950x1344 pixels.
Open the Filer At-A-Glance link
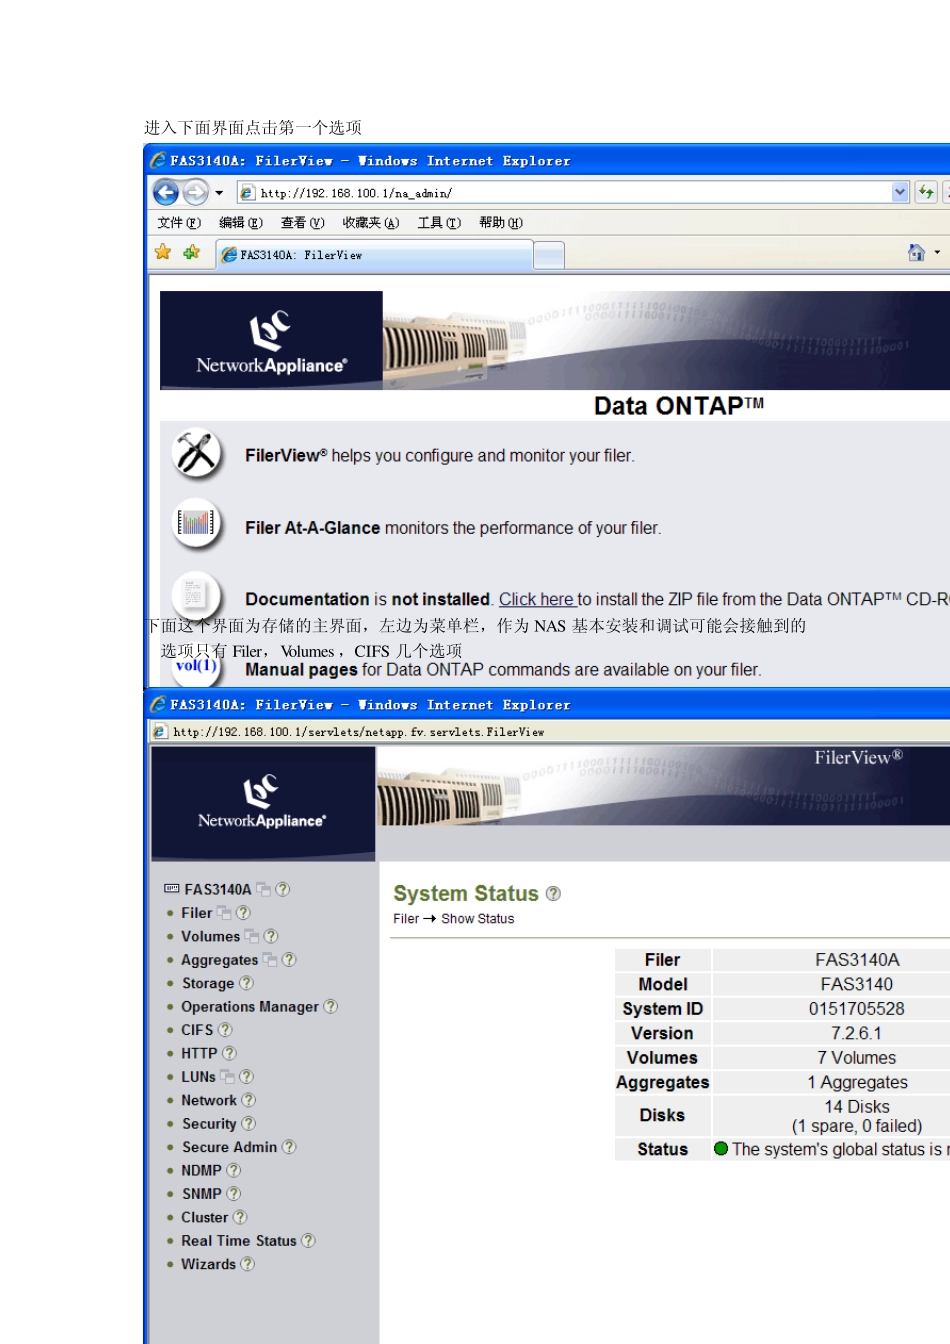[x=312, y=528]
